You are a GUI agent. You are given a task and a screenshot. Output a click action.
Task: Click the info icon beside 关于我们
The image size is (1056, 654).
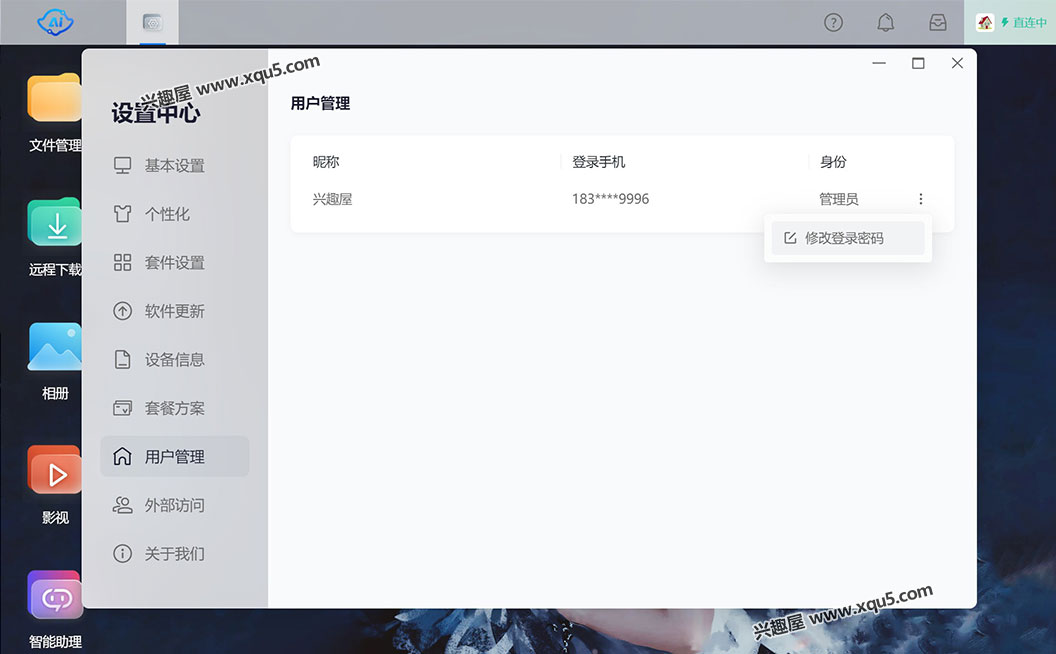pos(123,554)
